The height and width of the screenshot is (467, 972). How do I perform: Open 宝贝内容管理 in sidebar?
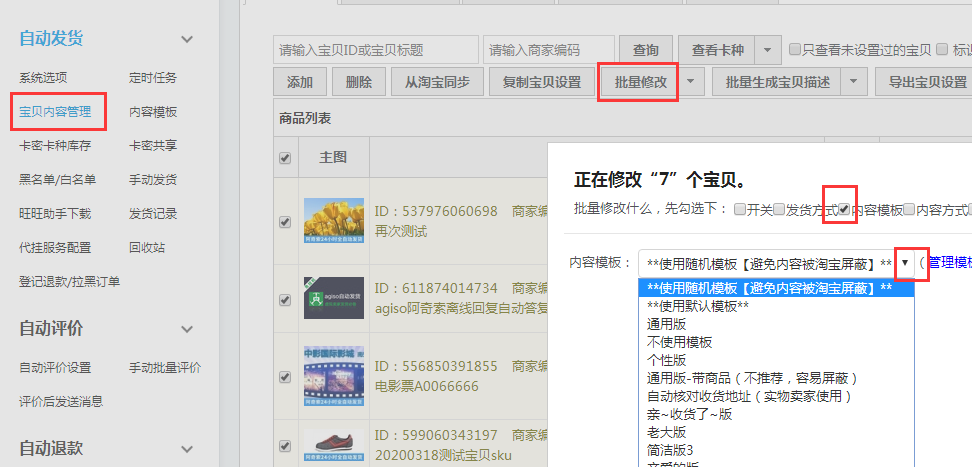(55, 112)
